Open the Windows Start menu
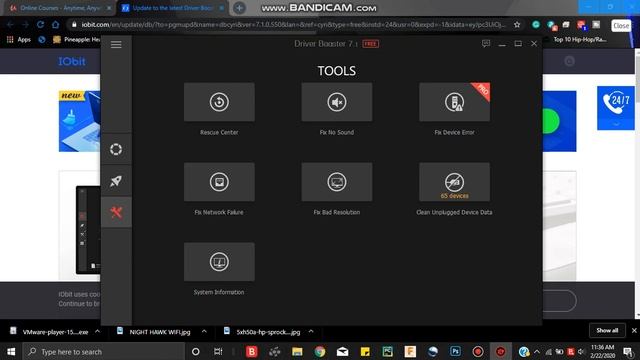Viewport: 640px width, 360px height. click(x=11, y=351)
